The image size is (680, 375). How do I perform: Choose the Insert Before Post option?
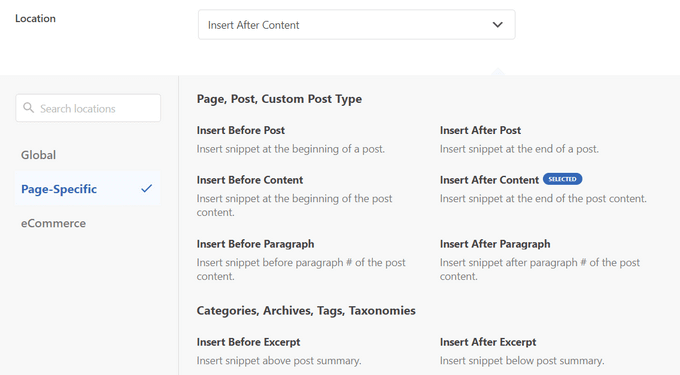coord(241,130)
